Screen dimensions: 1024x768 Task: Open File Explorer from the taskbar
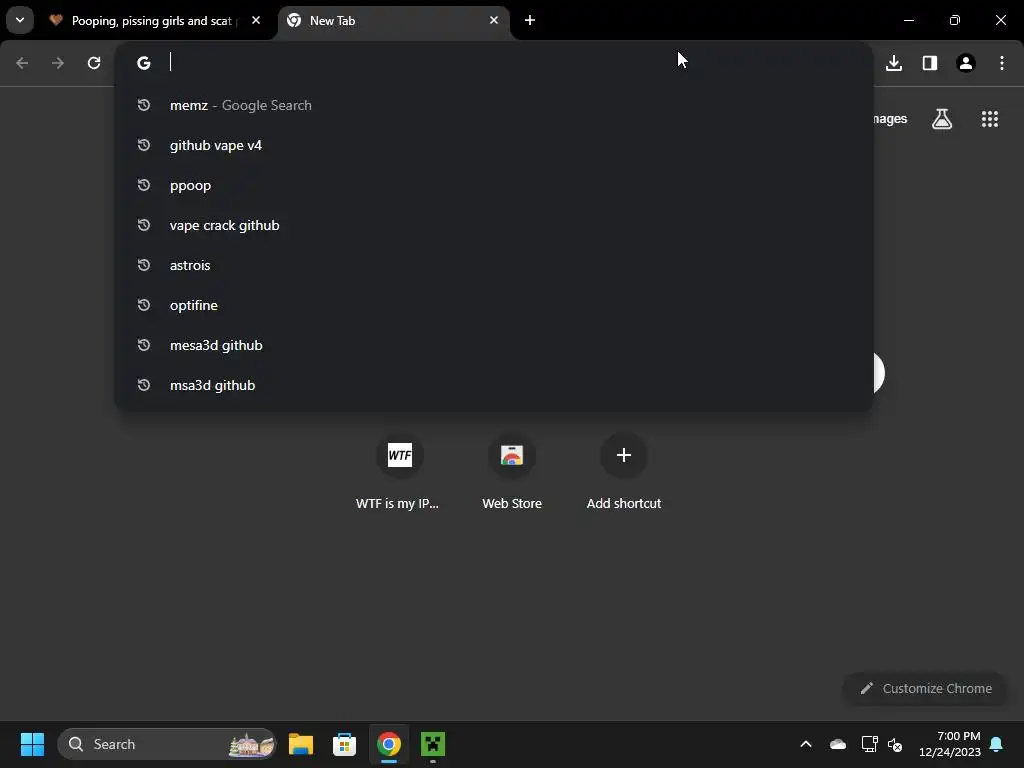(301, 744)
